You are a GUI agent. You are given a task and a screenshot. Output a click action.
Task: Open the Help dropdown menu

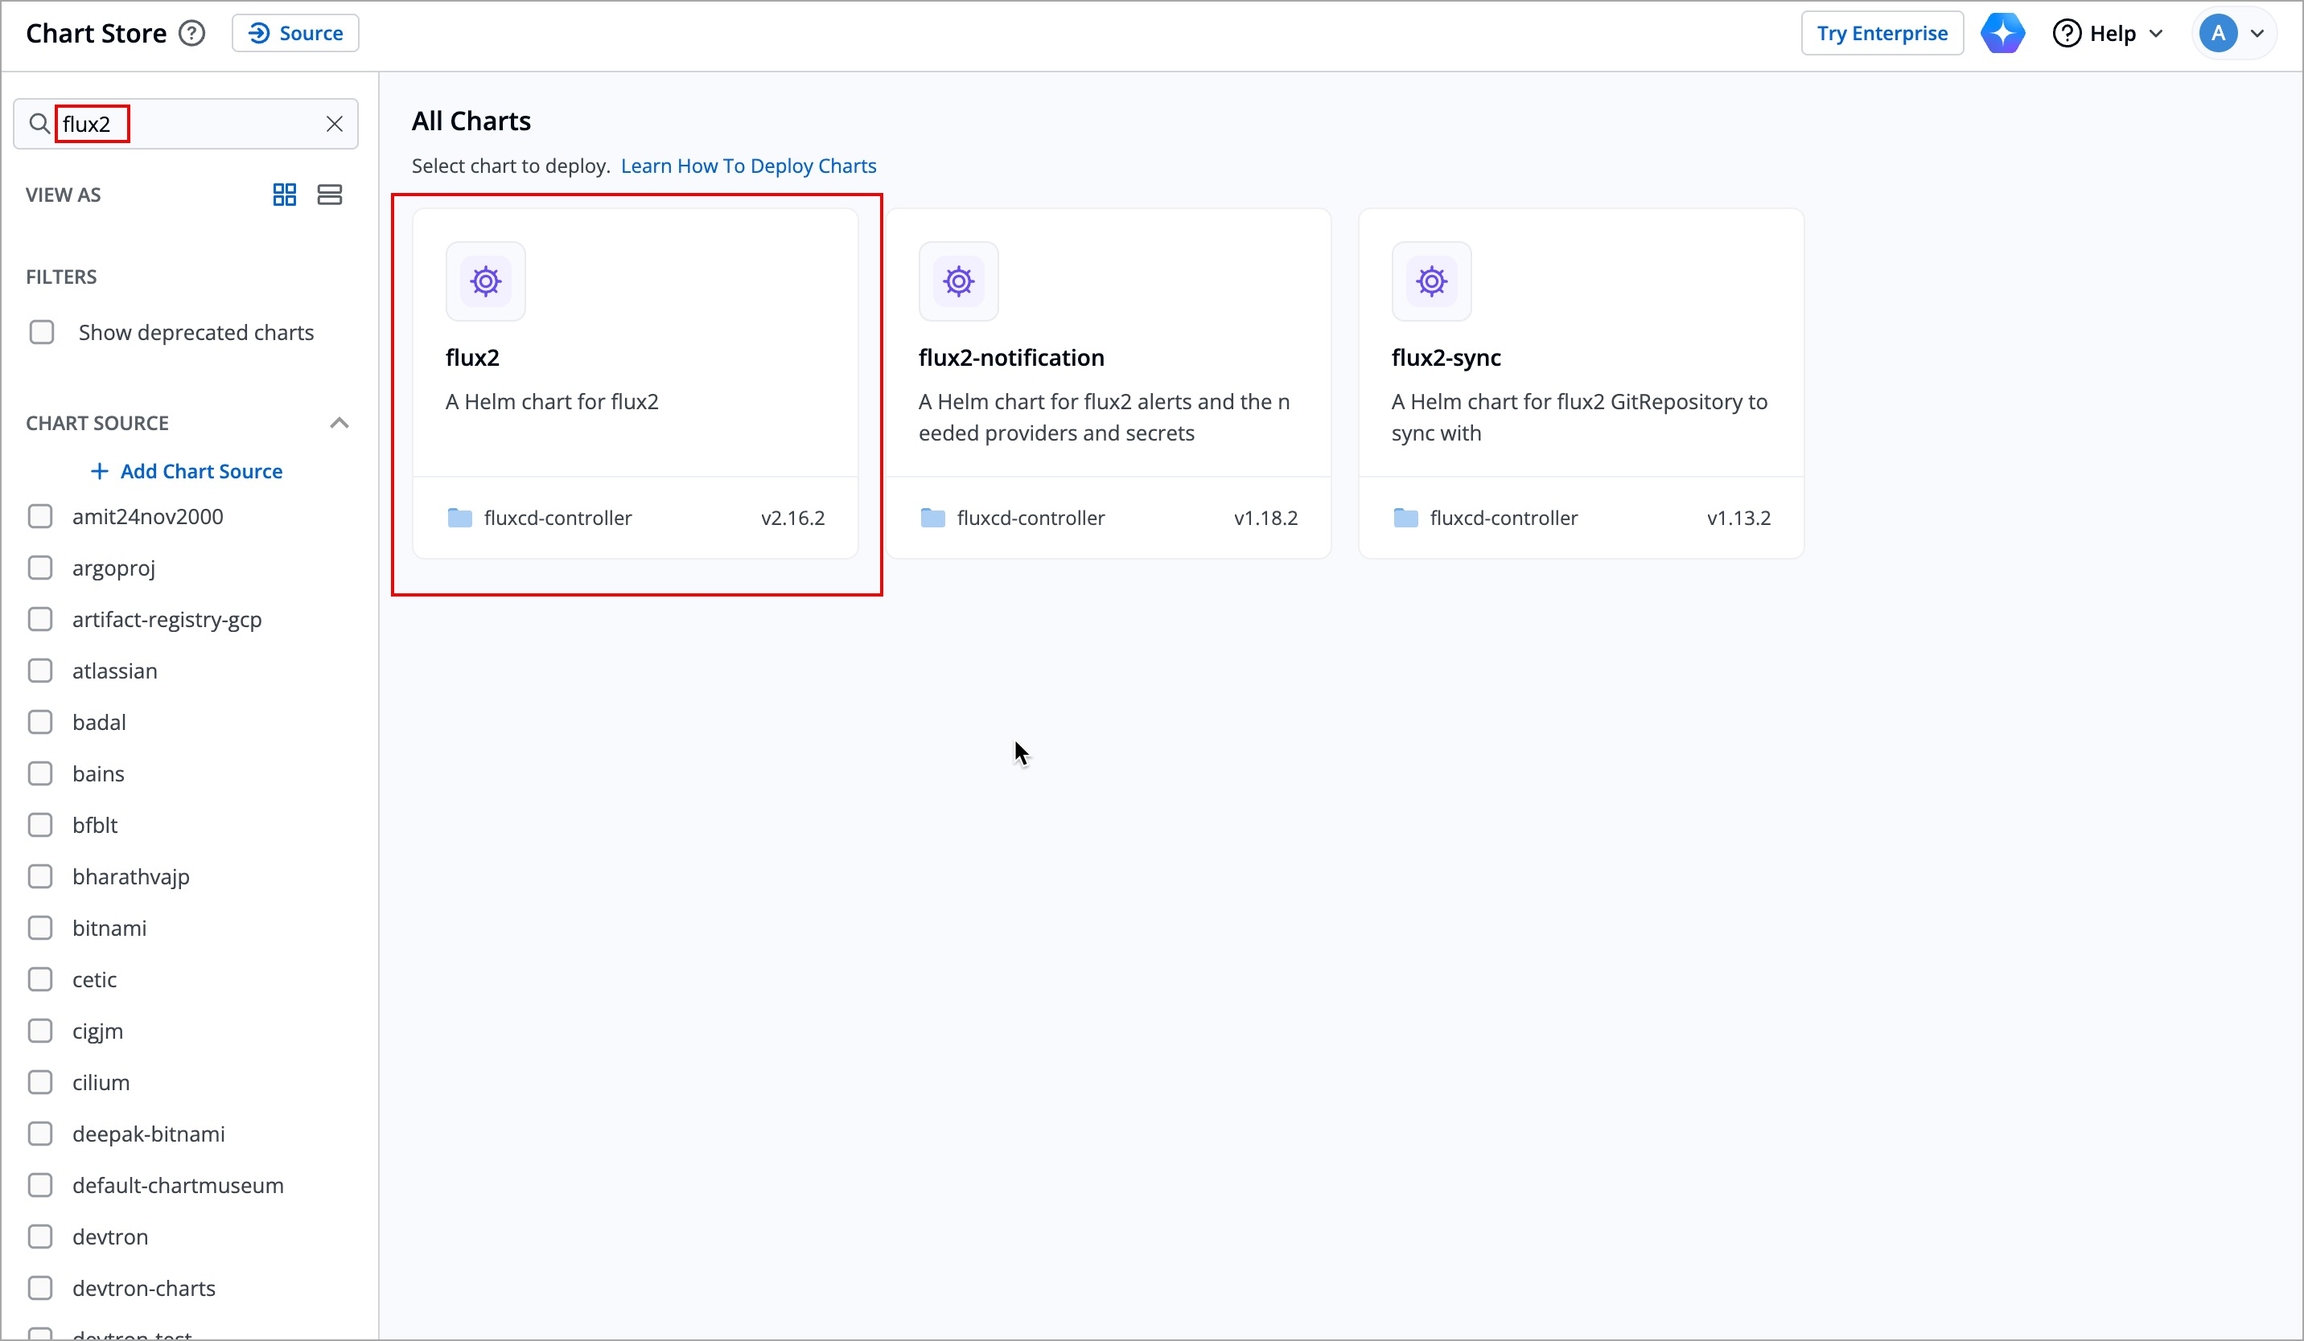2108,33
